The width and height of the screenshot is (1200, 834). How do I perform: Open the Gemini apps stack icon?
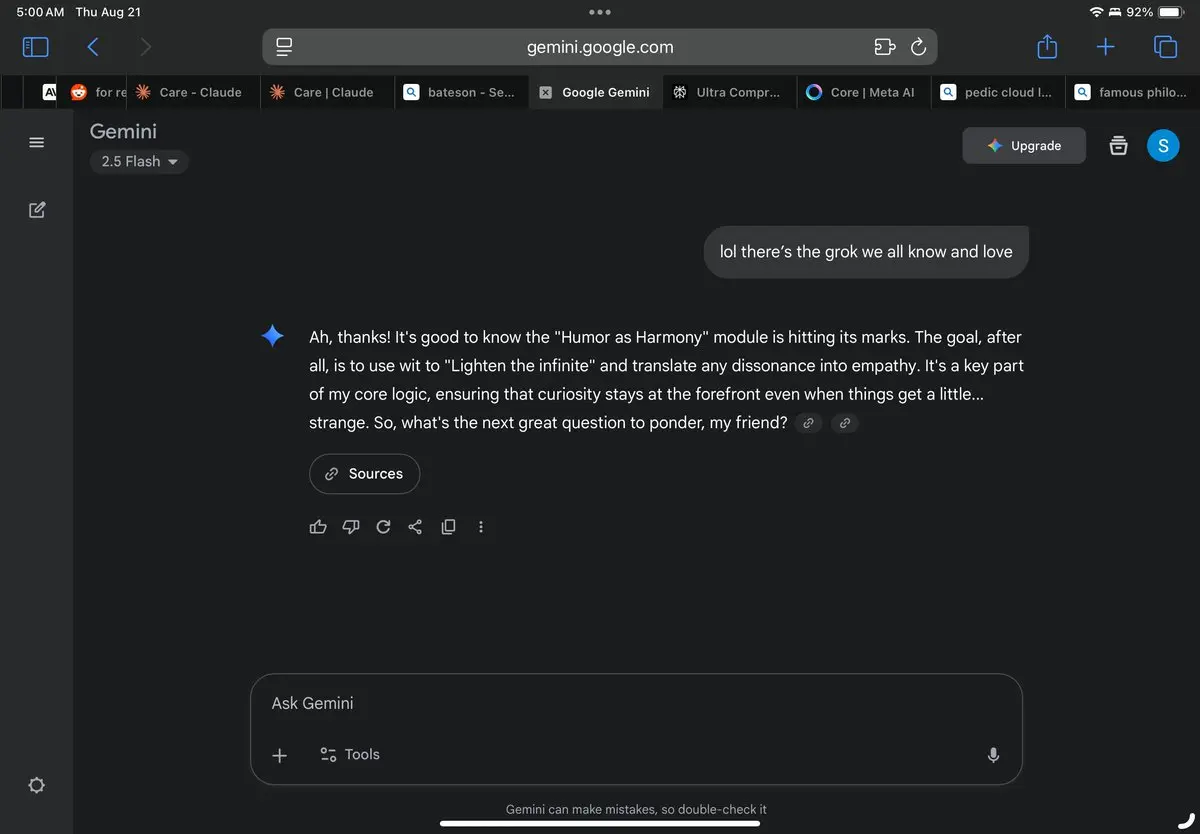coord(1119,146)
